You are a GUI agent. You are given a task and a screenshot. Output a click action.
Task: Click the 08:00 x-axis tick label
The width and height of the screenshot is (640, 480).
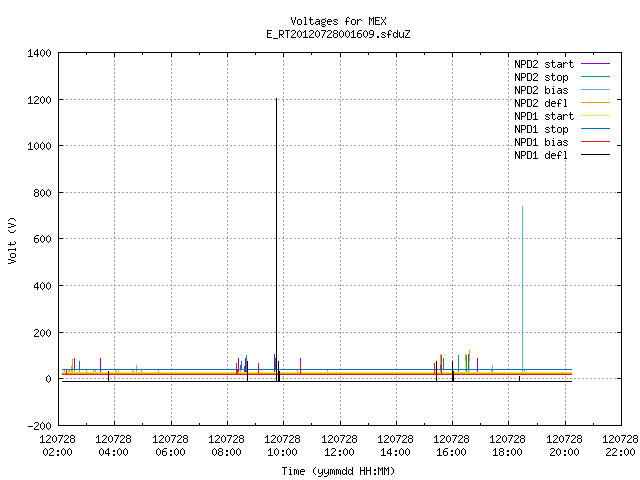point(227,453)
